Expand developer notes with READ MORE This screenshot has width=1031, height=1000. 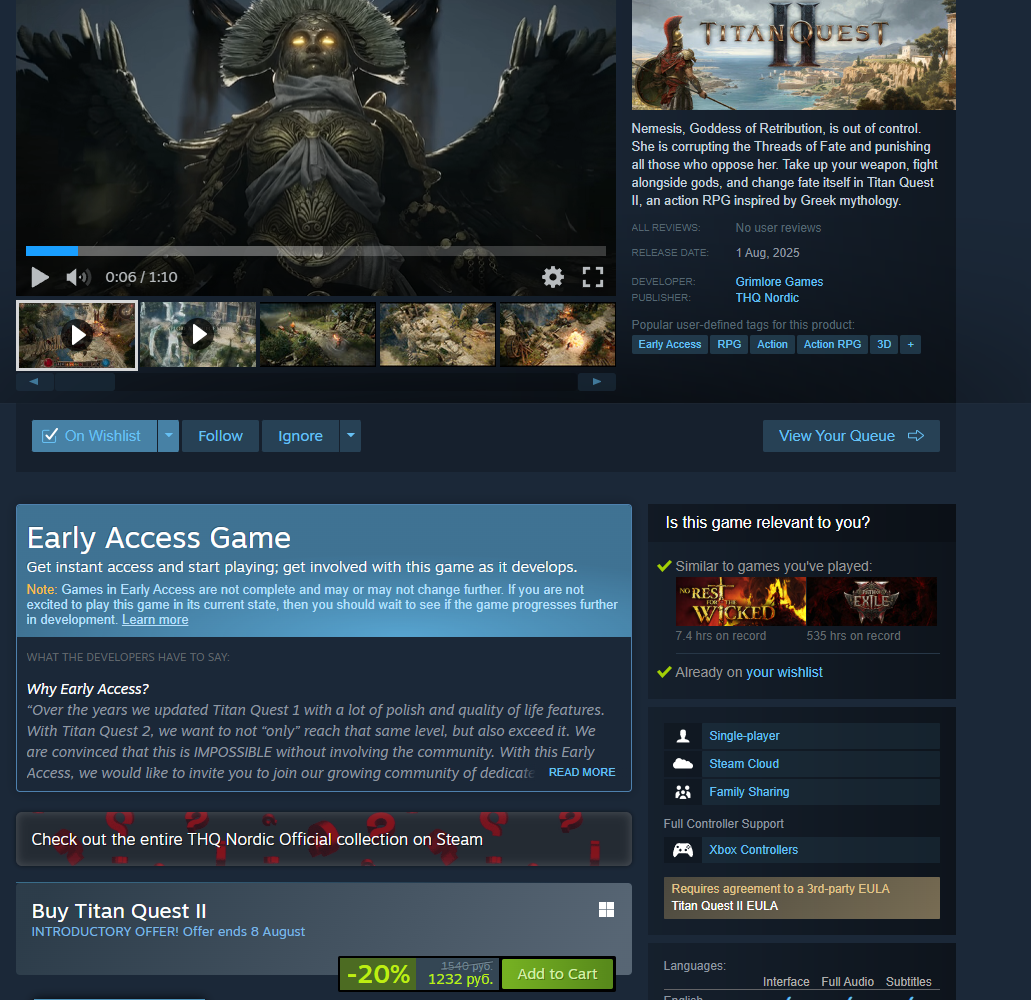click(582, 773)
